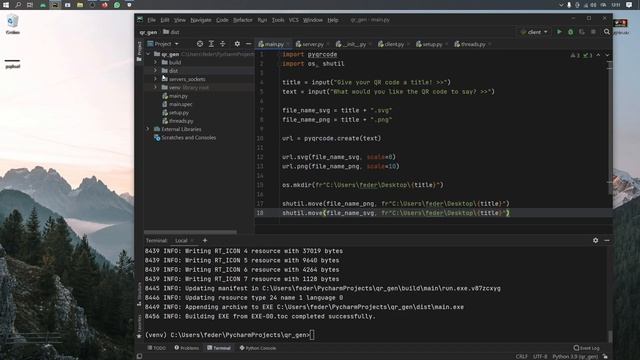Select the Local terminal tab

181,240
